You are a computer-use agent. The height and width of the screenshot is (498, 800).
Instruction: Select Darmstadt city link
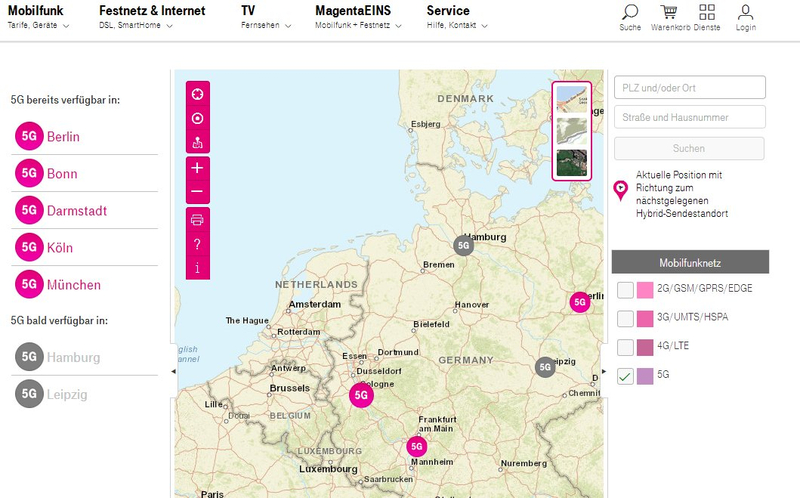tap(77, 210)
